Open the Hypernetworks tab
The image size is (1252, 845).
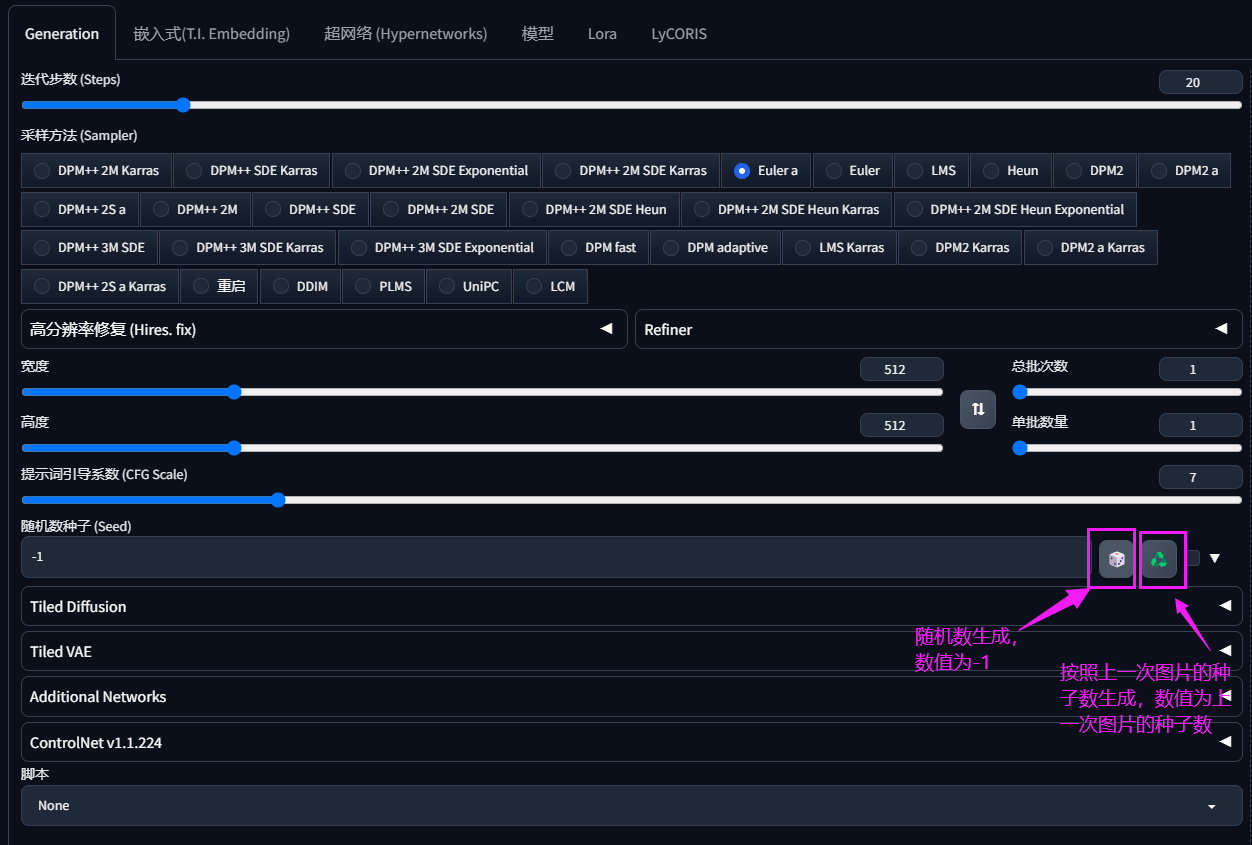pos(405,34)
